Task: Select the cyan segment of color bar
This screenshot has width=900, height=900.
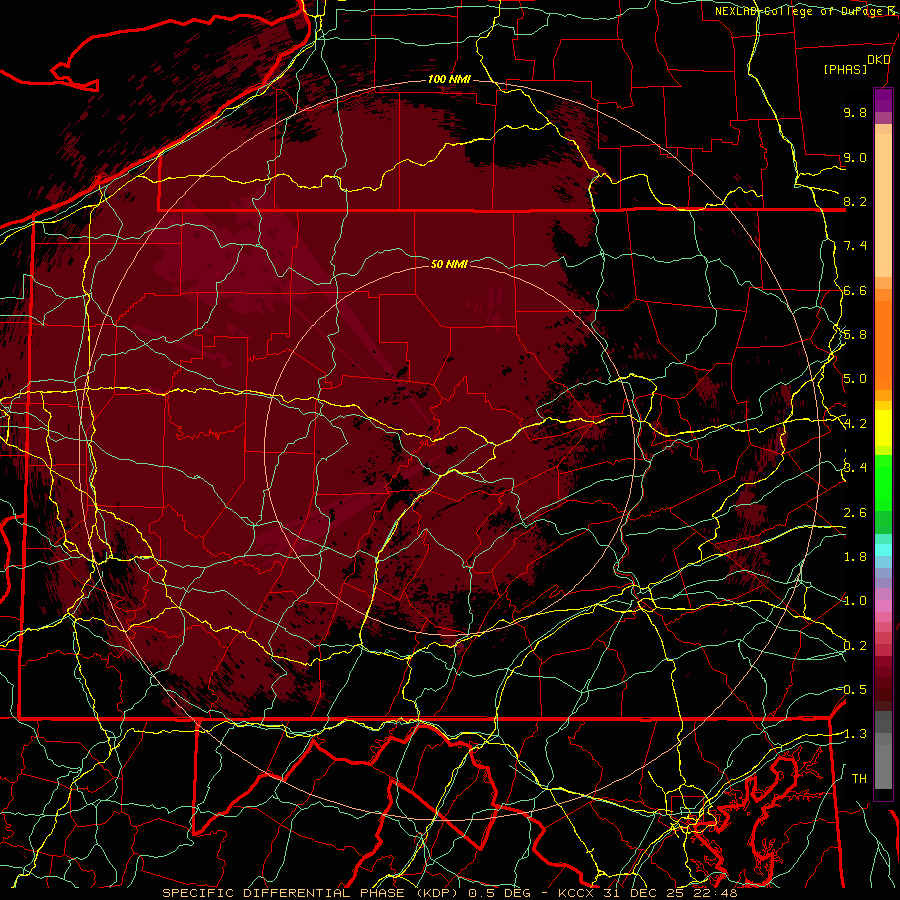Action: click(883, 549)
